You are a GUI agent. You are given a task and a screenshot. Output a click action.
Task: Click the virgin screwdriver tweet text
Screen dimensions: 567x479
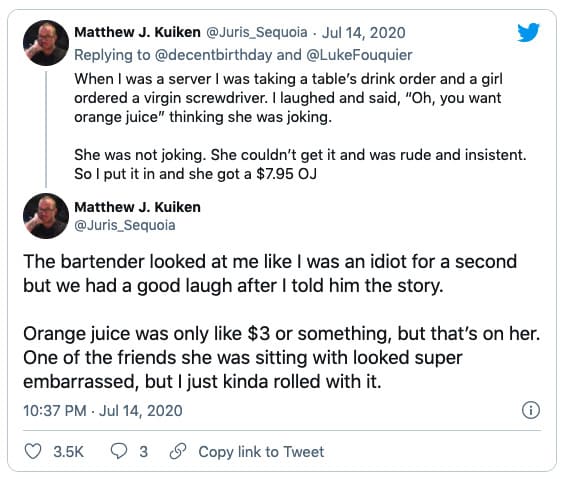pyautogui.click(x=300, y=127)
